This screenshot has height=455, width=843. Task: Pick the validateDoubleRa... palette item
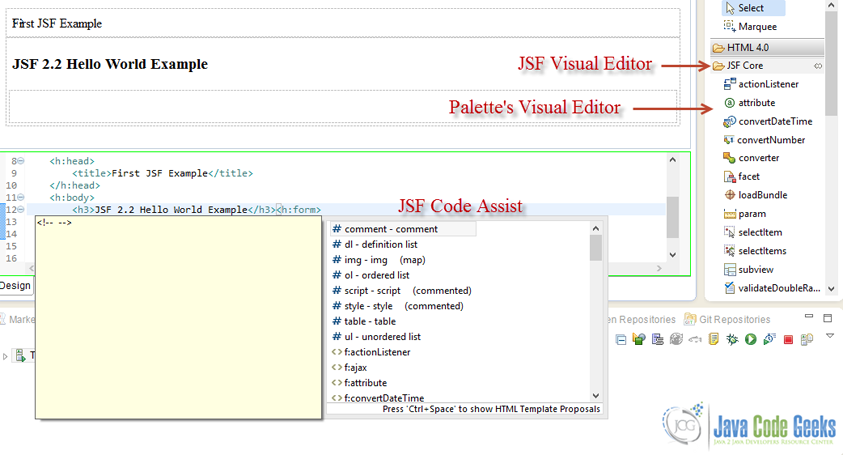[x=772, y=288]
